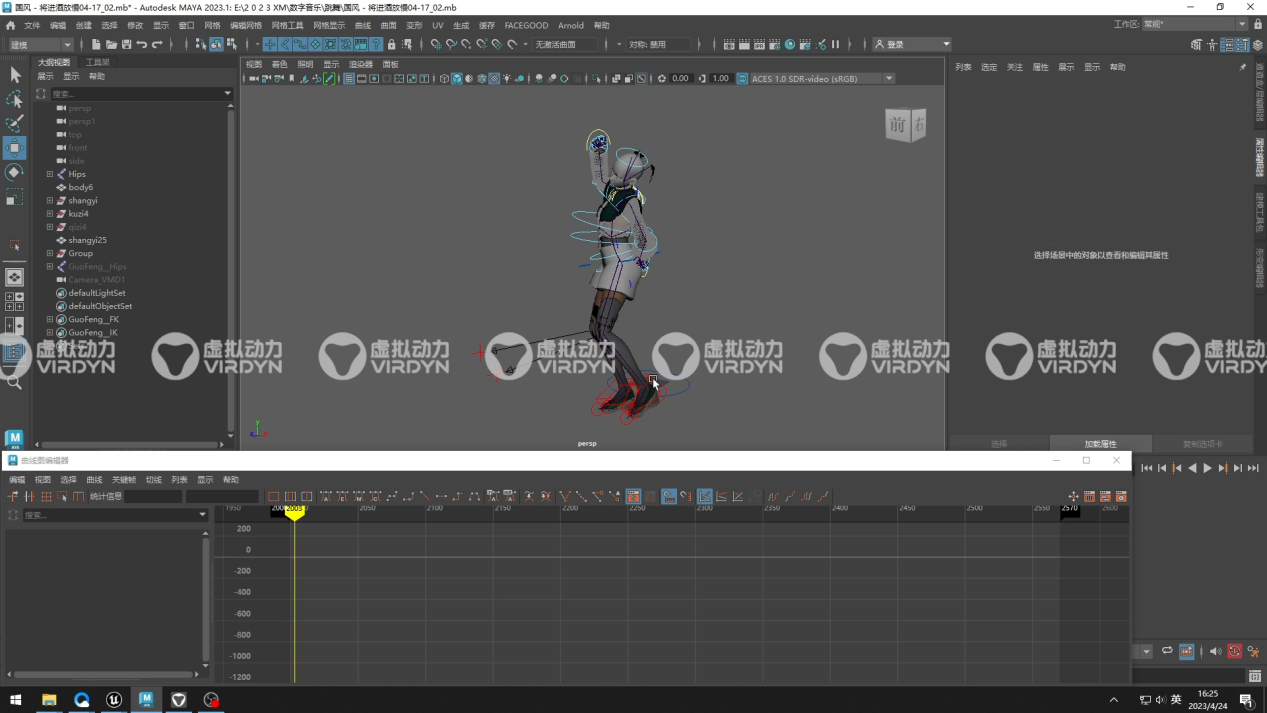The width and height of the screenshot is (1267, 713).
Task: Open render settings clapperboard icon
Action: (774, 44)
